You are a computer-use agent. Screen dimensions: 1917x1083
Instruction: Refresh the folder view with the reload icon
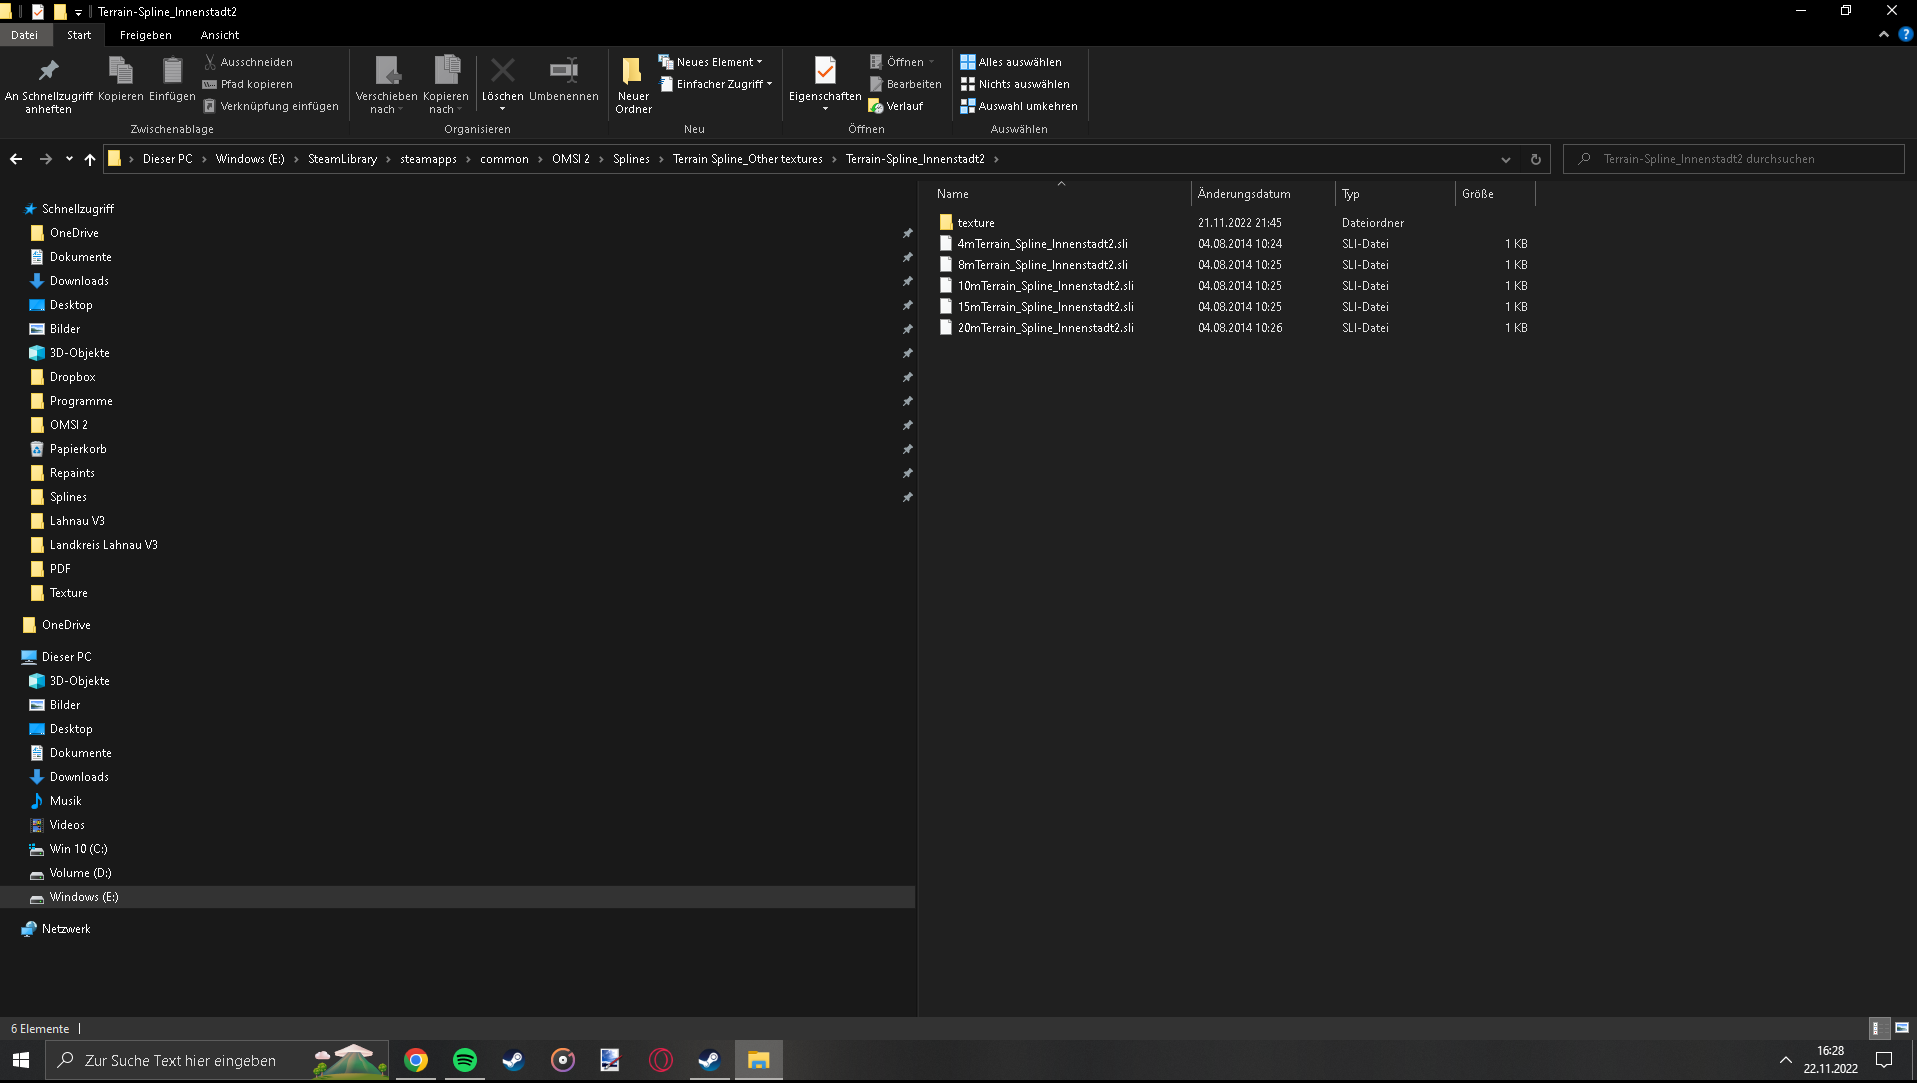point(1535,159)
